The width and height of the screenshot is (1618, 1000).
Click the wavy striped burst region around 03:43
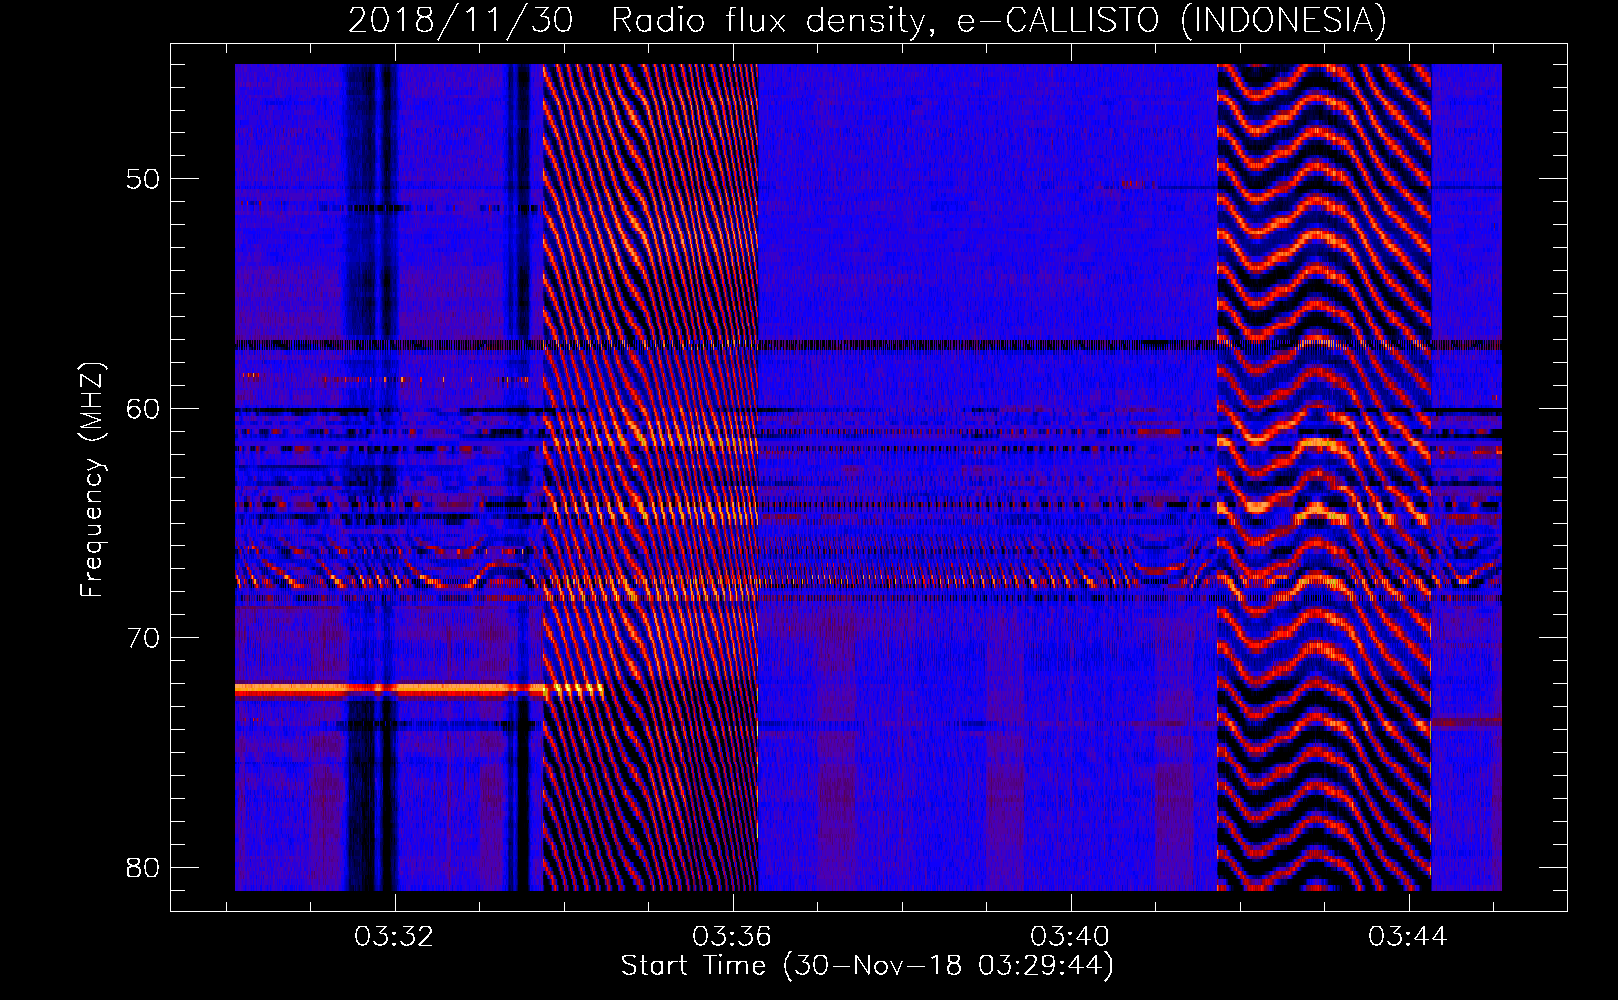[x=1324, y=477]
